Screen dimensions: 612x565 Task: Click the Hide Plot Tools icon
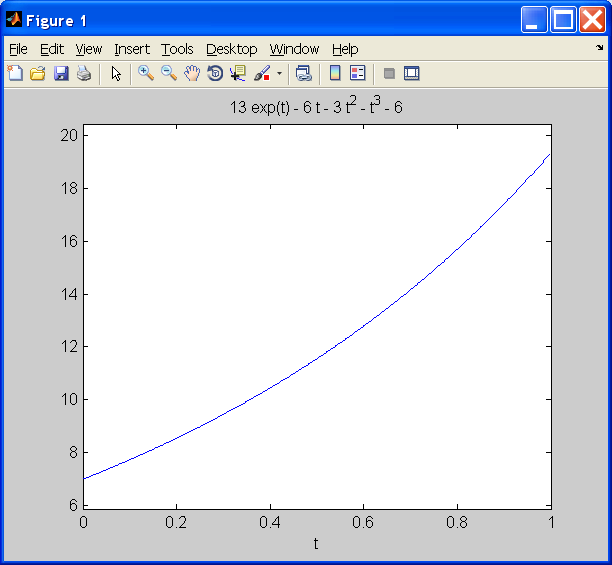click(x=389, y=73)
